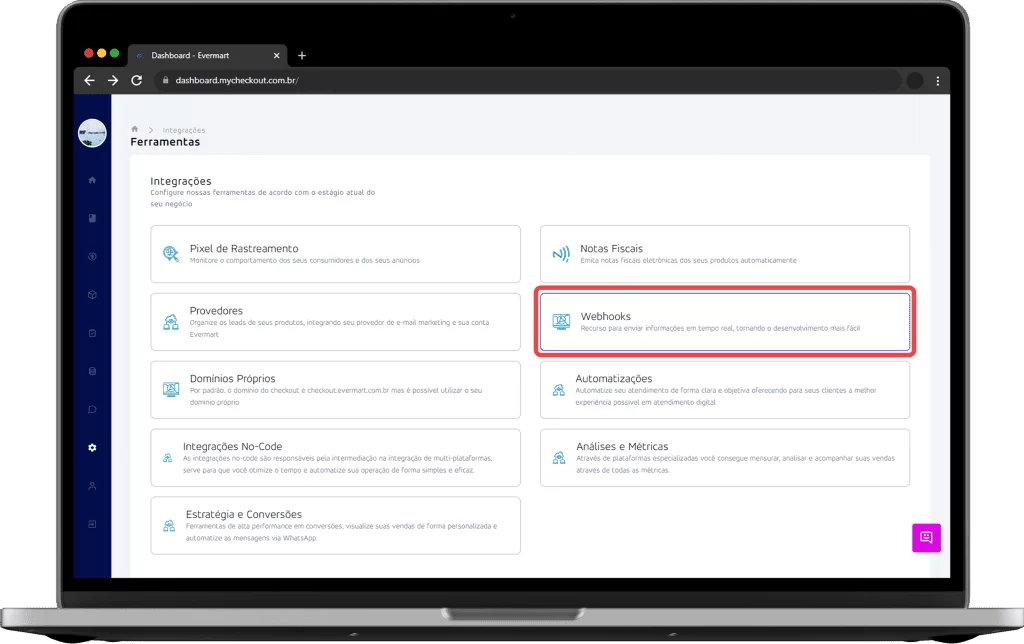The height and width of the screenshot is (644, 1024).
Task: Click the Integrações breadcrumb link
Action: point(183,130)
